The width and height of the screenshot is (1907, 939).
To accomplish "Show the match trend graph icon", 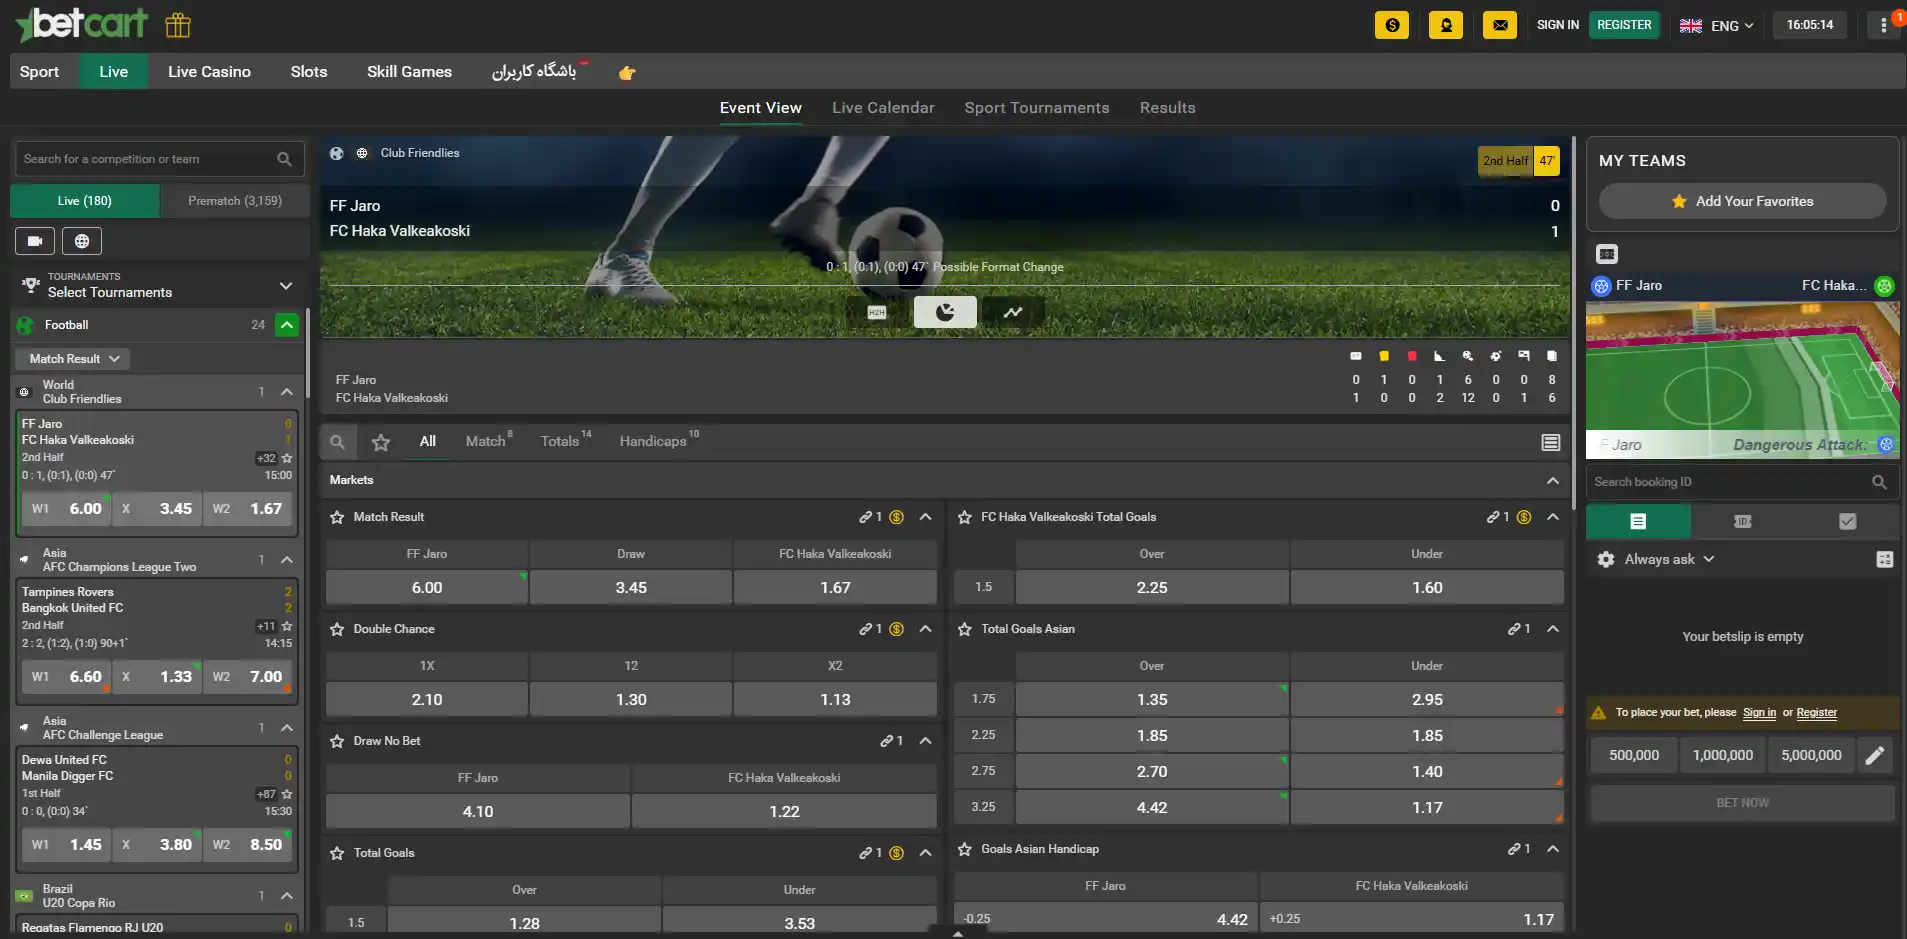I will (x=1013, y=312).
